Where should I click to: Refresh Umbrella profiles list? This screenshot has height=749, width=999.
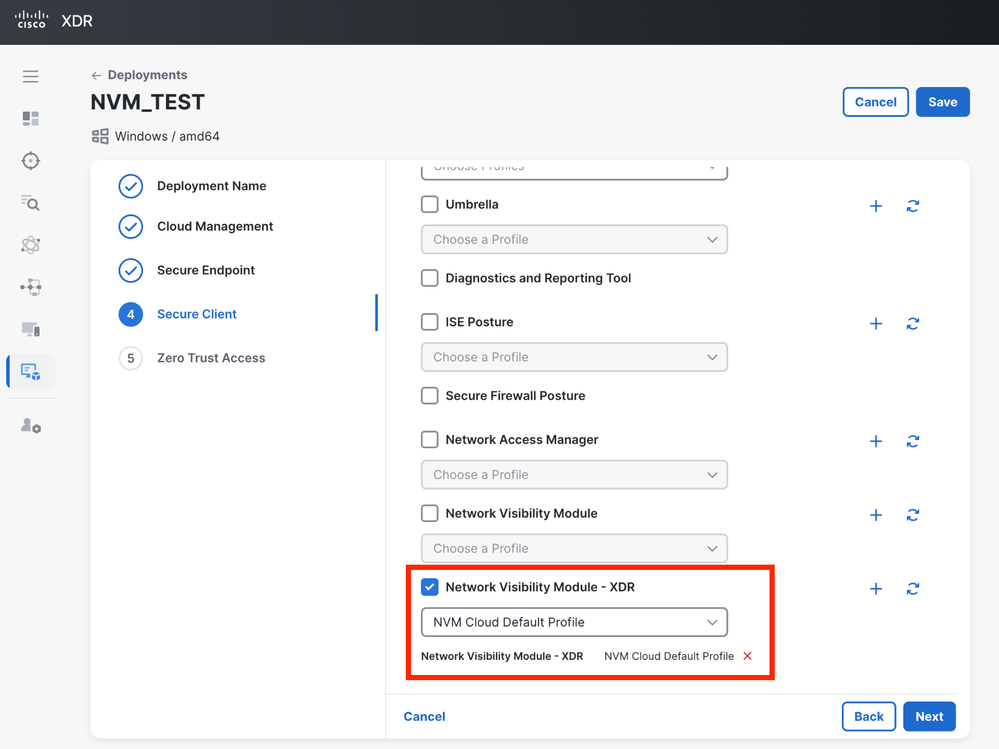pyautogui.click(x=913, y=206)
